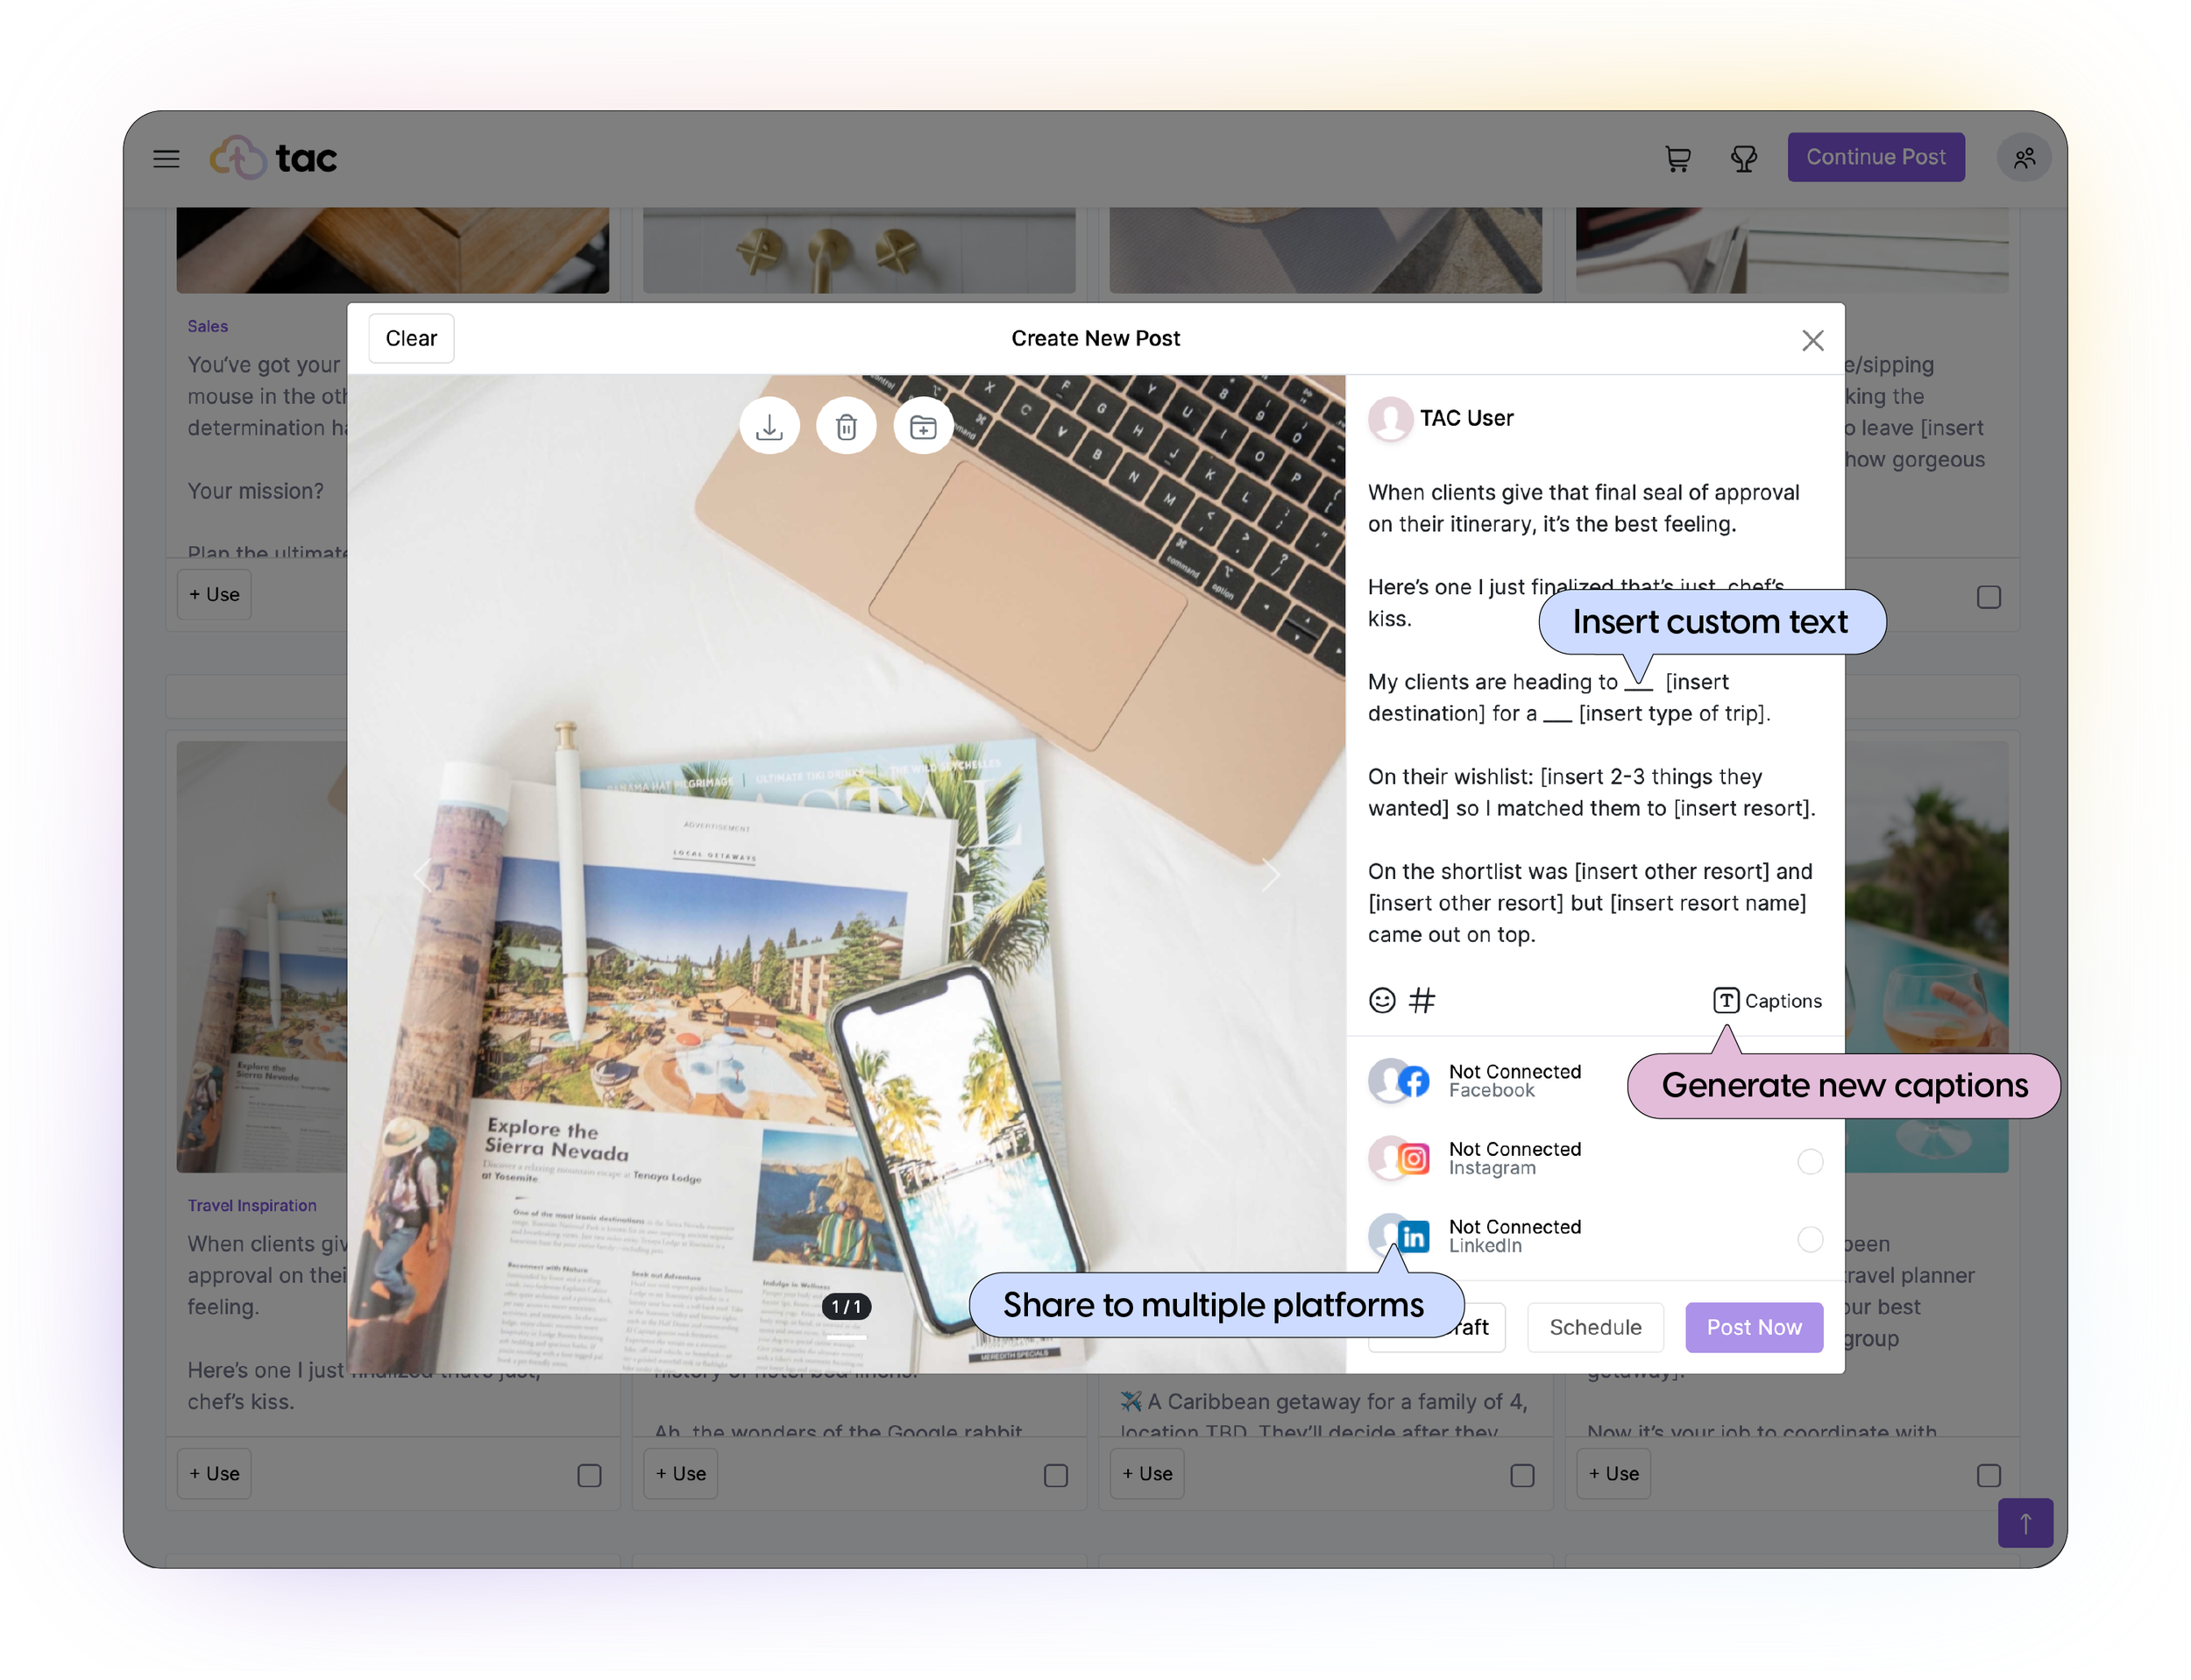Insert hashtags using the hashtag icon

pyautogui.click(x=1421, y=1000)
